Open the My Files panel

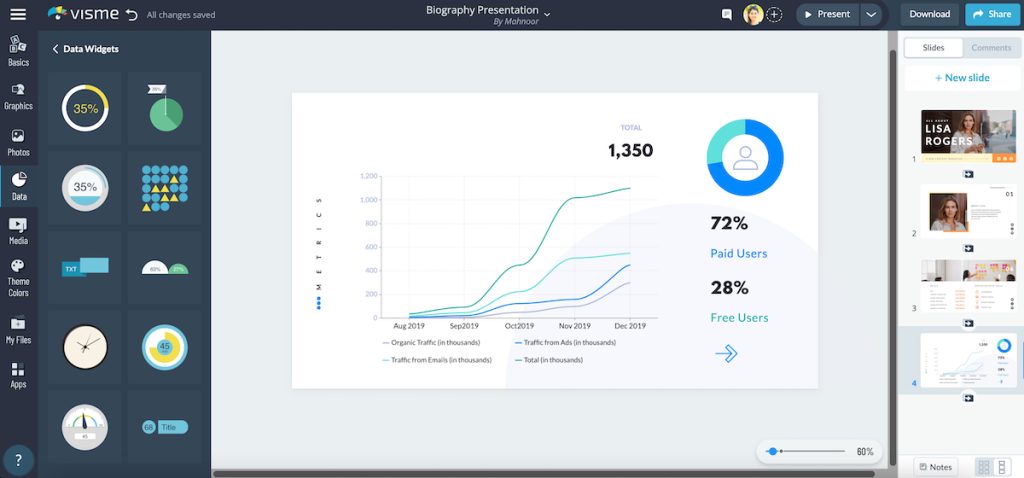click(x=18, y=330)
